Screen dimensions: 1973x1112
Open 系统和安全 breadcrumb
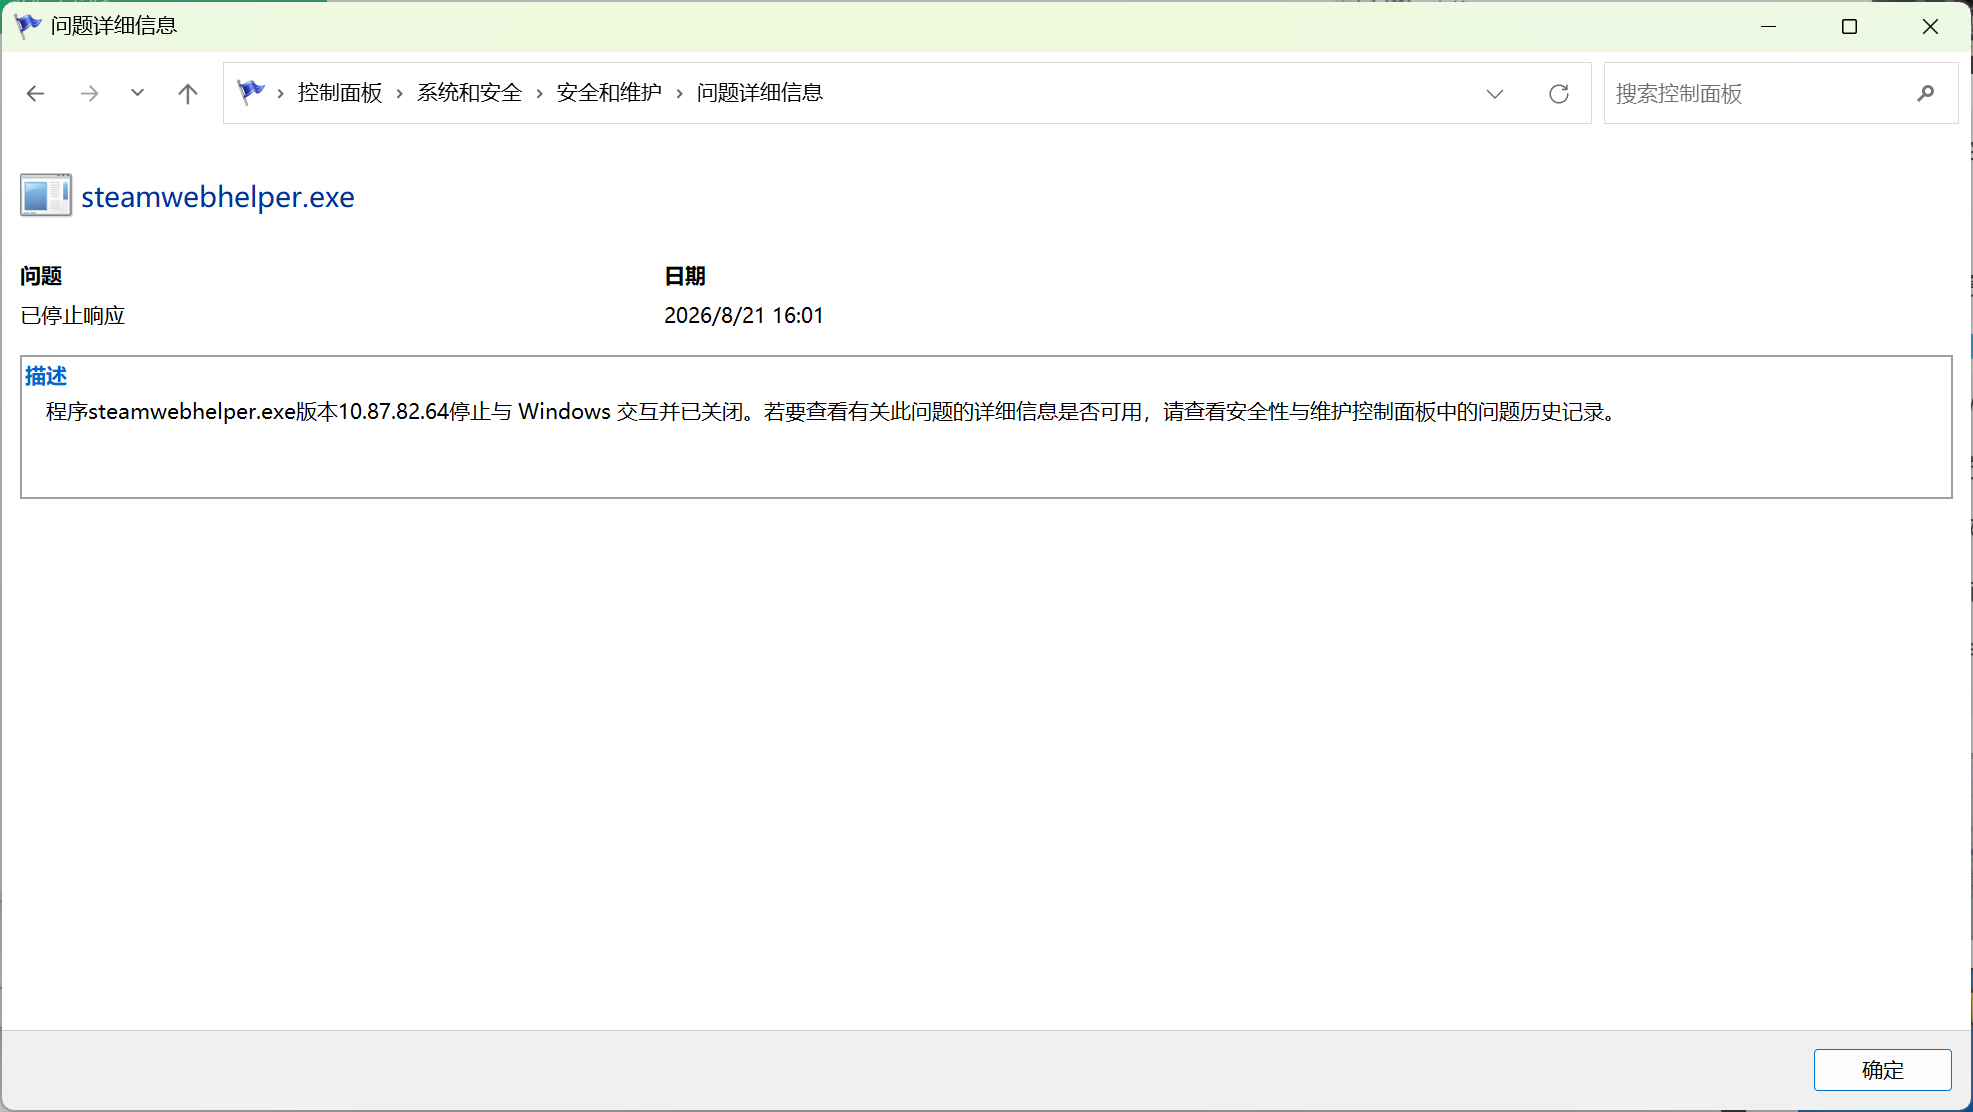(470, 93)
